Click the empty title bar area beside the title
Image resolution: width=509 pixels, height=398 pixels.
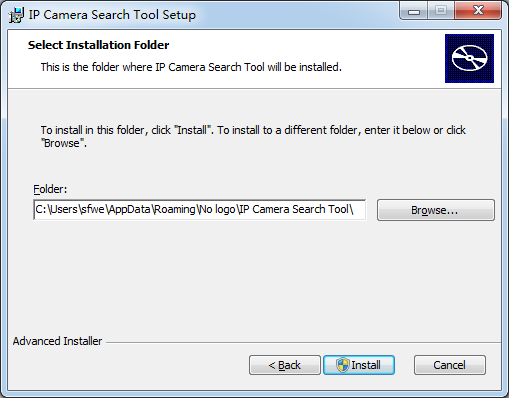[x=297, y=15]
